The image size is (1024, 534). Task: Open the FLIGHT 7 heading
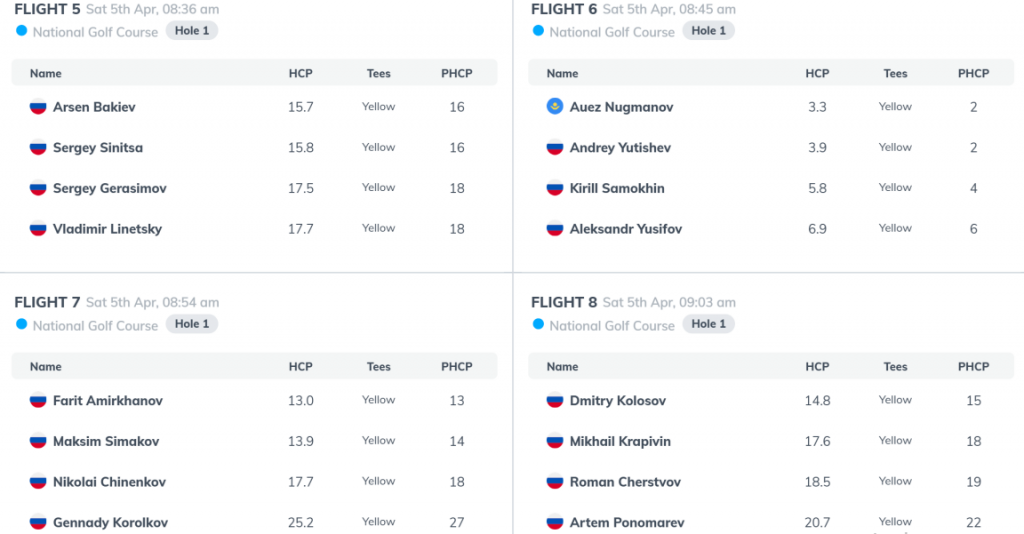(47, 302)
